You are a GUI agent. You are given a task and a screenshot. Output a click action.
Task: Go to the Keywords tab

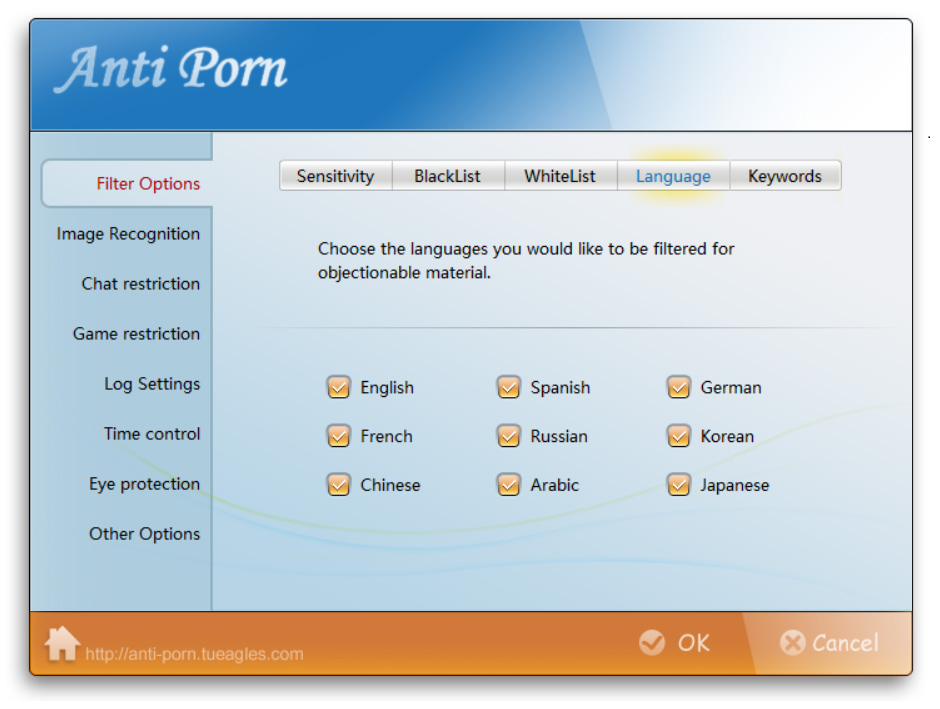coord(785,176)
